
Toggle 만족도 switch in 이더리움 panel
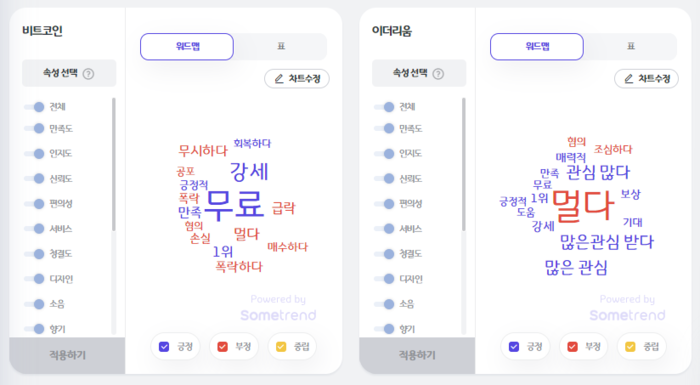point(384,129)
